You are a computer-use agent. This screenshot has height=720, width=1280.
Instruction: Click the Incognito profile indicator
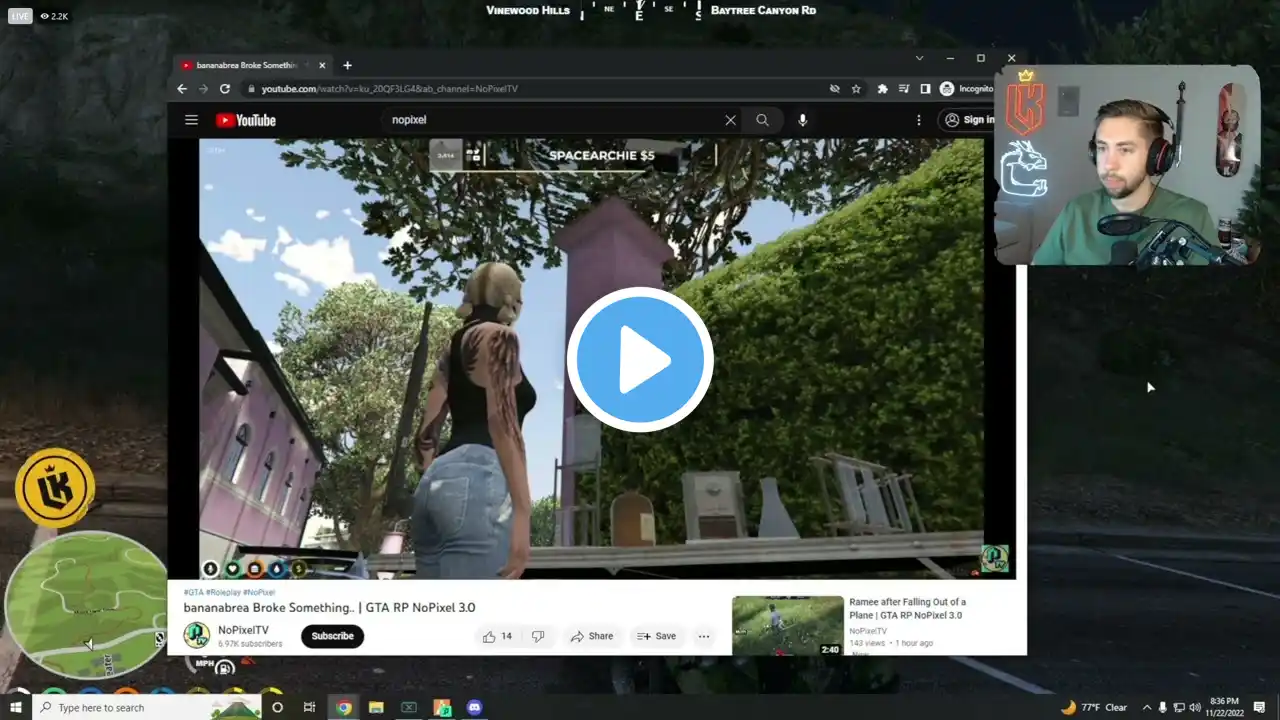(x=968, y=89)
